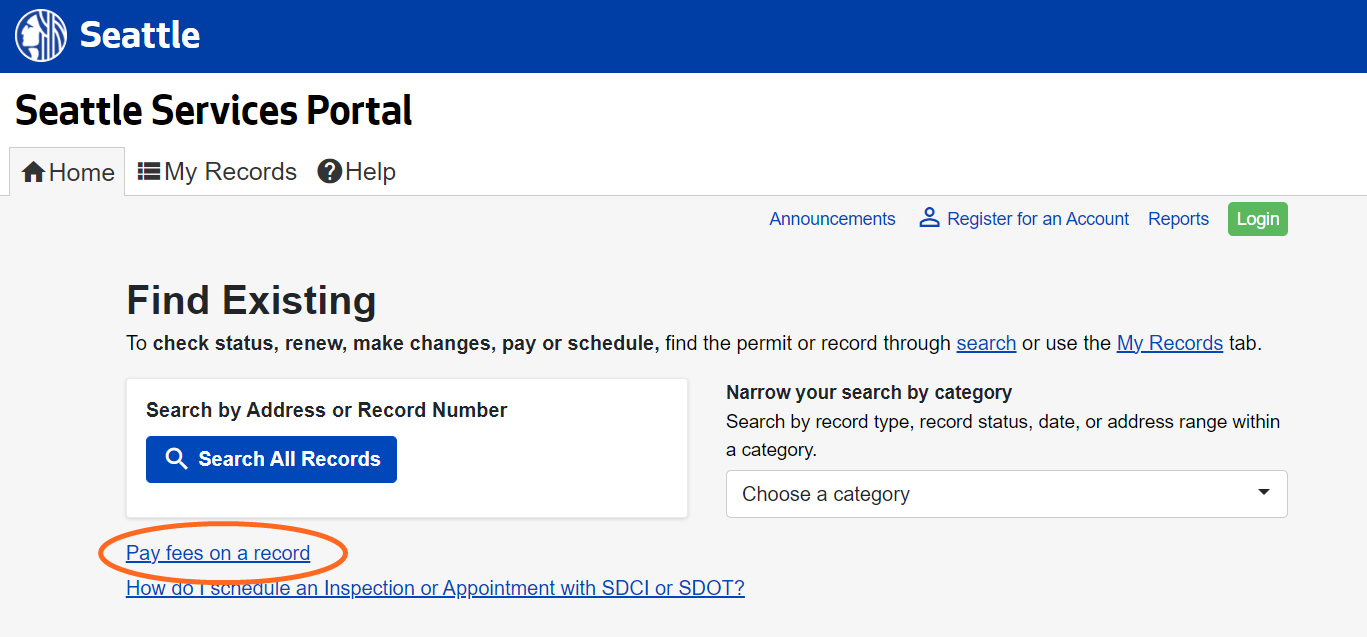Open the Reports link

1178,219
